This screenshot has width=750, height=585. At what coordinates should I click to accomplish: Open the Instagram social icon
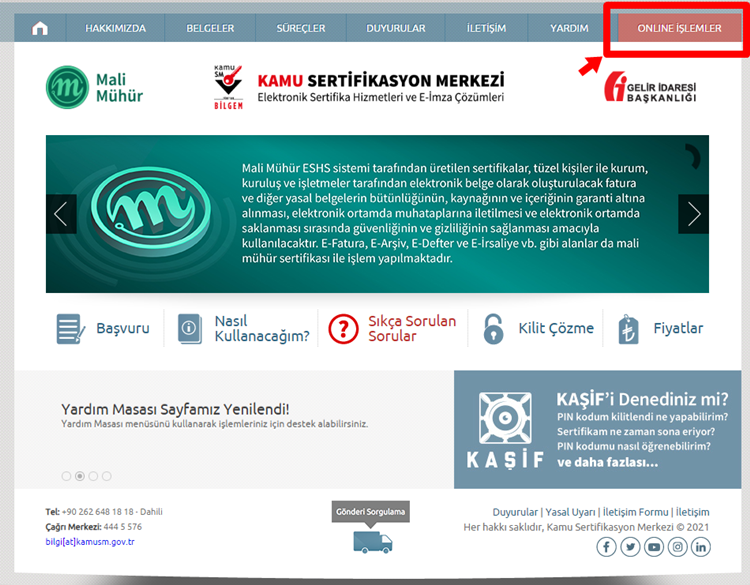click(677, 547)
